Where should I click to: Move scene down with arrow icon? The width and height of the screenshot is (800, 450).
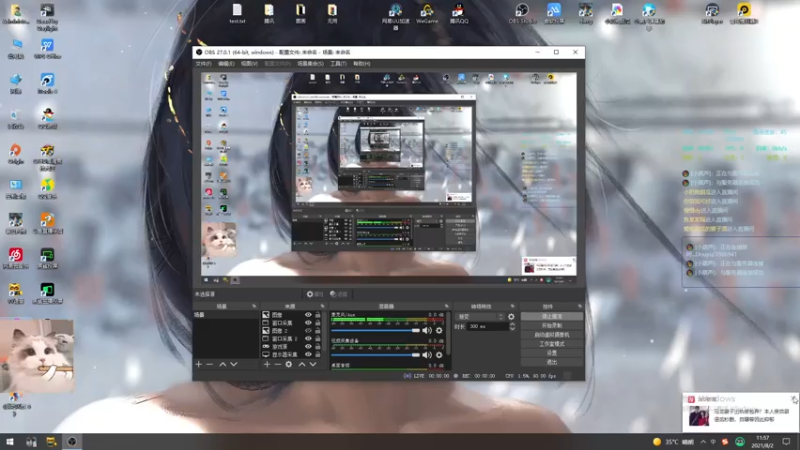pyautogui.click(x=234, y=364)
